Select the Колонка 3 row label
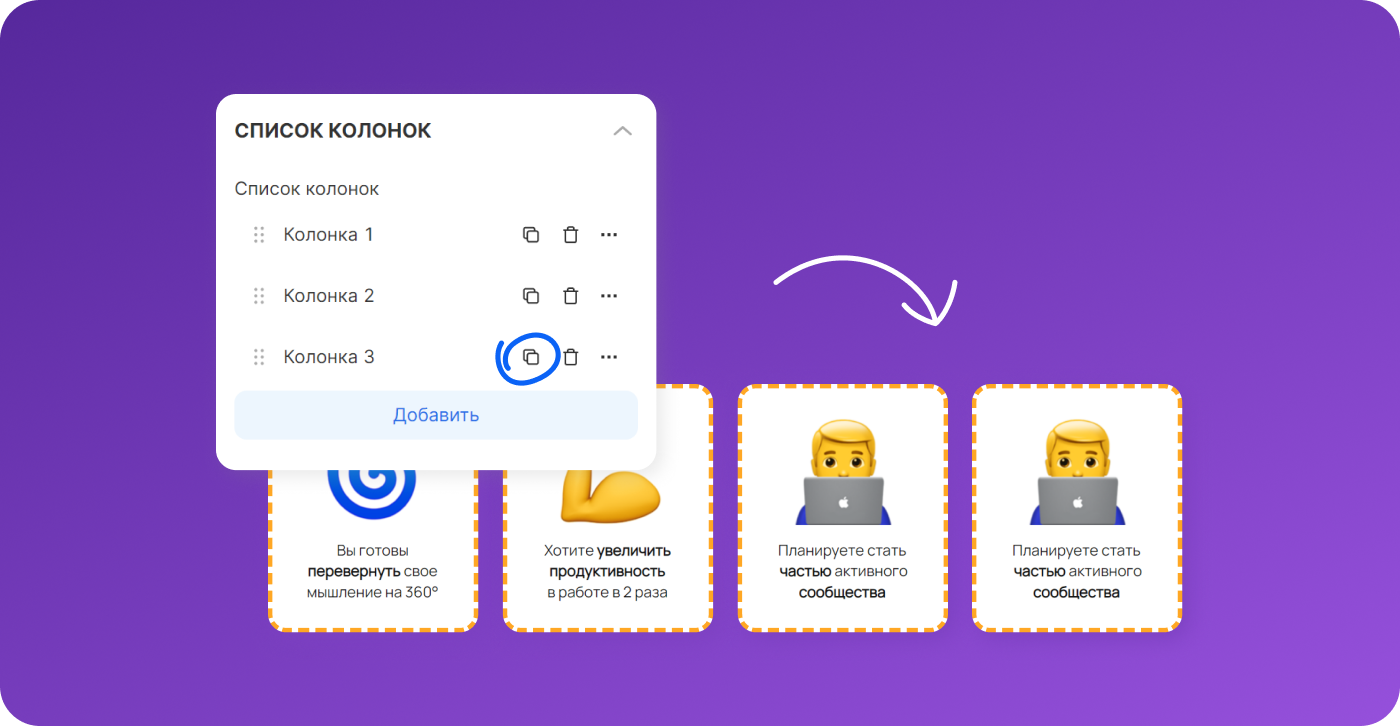This screenshot has height=726, width=1400. (329, 357)
